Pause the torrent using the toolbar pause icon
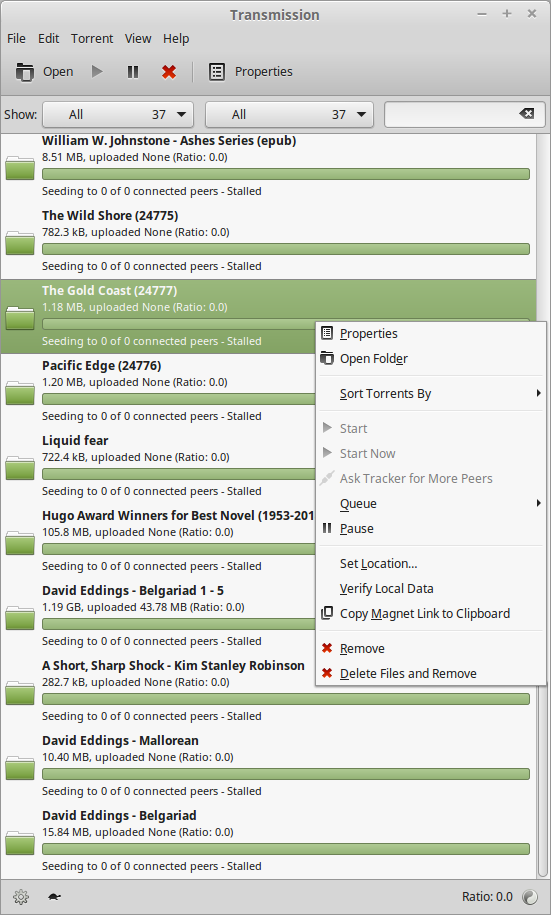551x915 pixels. tap(133, 72)
